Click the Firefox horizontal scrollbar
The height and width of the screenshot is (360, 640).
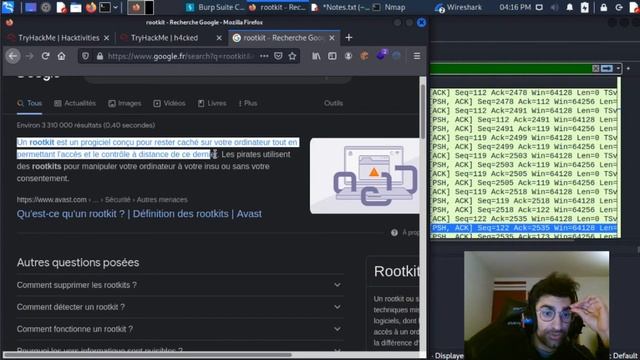(148, 355)
